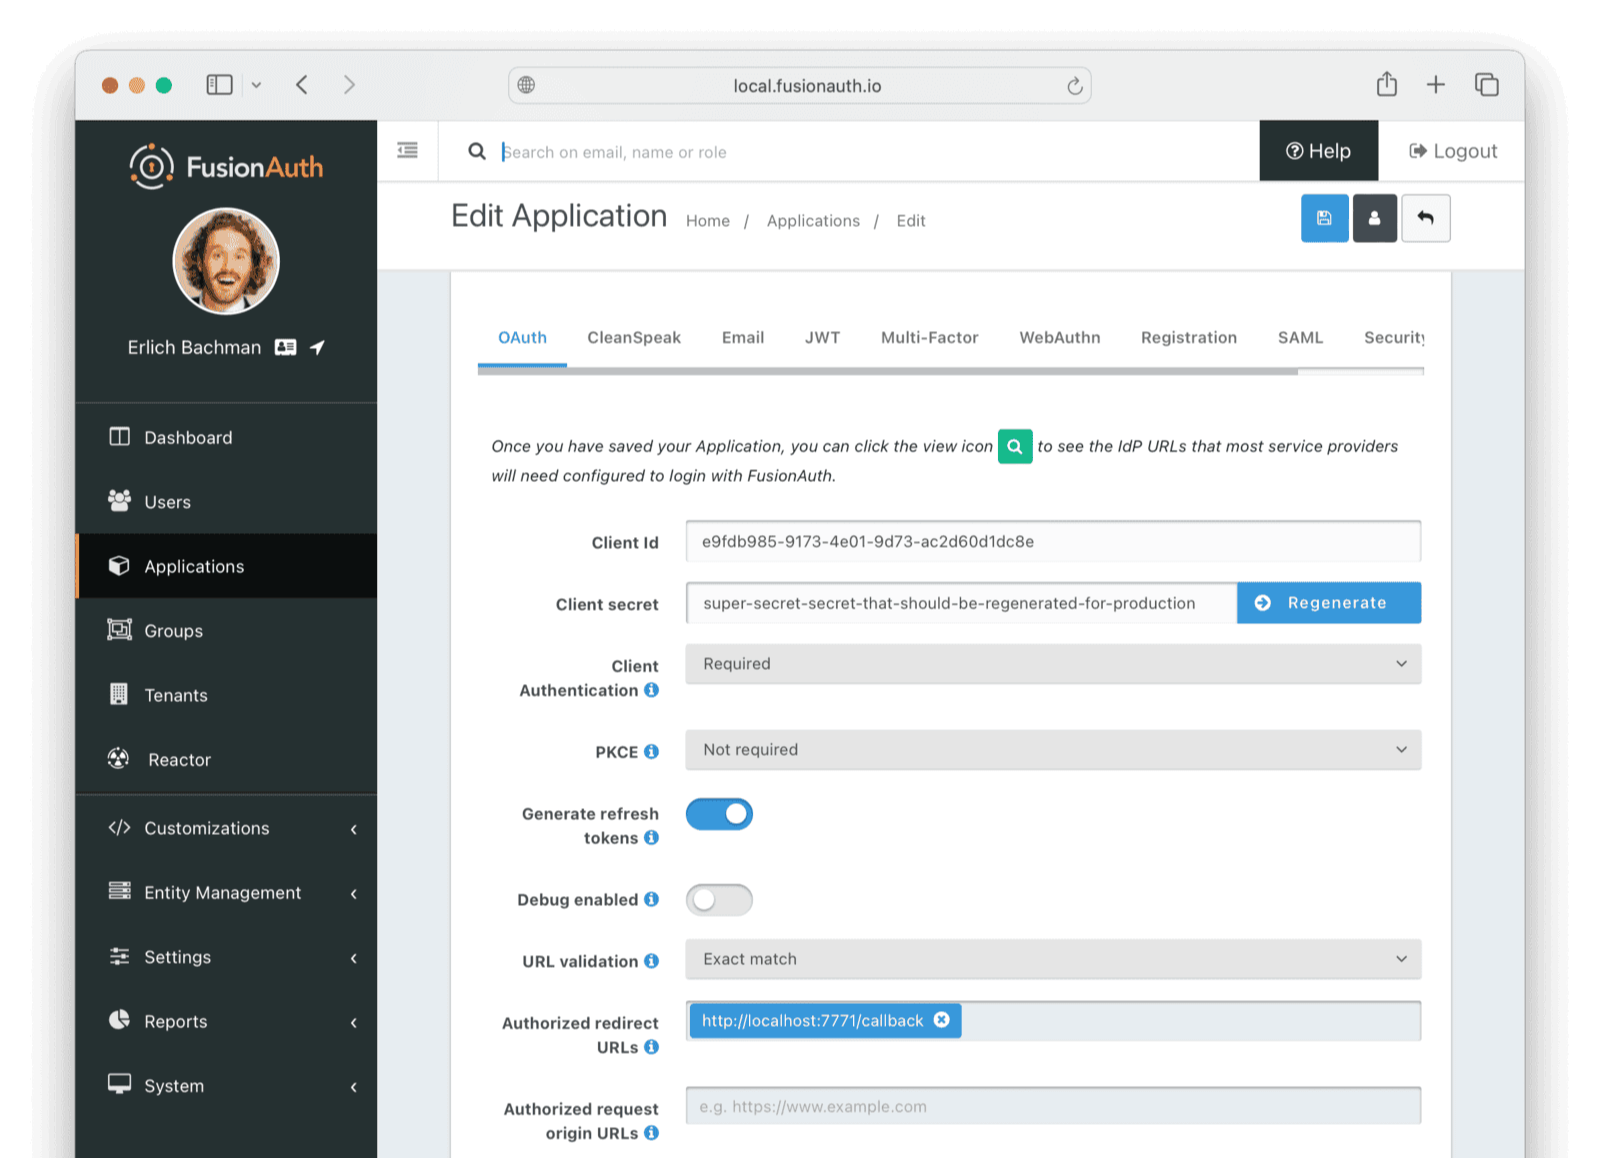Follow the Home breadcrumb link
This screenshot has width=1600, height=1158.
pyautogui.click(x=707, y=221)
